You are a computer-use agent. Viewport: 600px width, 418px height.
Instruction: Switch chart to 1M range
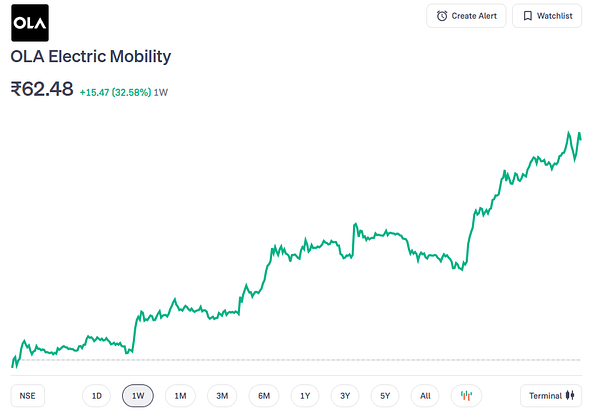180,395
